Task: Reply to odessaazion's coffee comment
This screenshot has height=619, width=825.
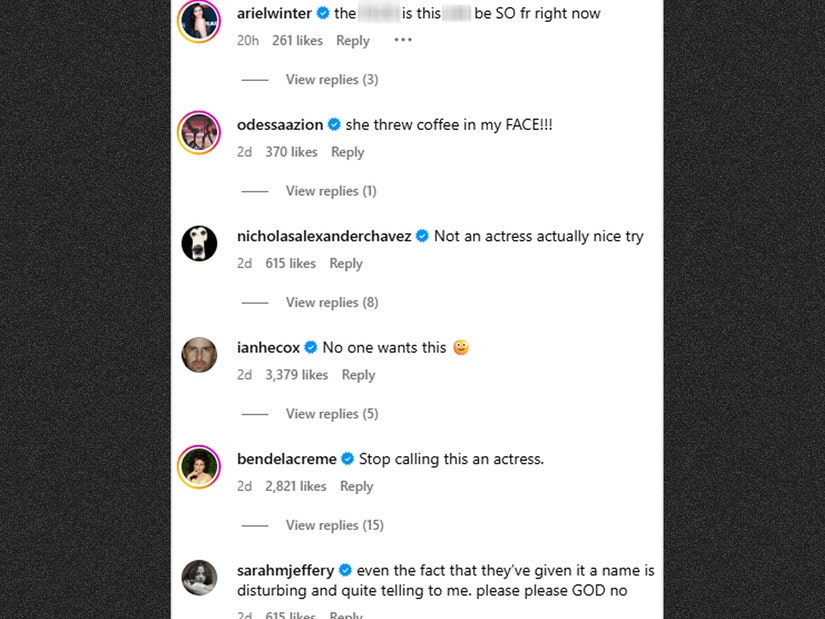Action: point(348,152)
